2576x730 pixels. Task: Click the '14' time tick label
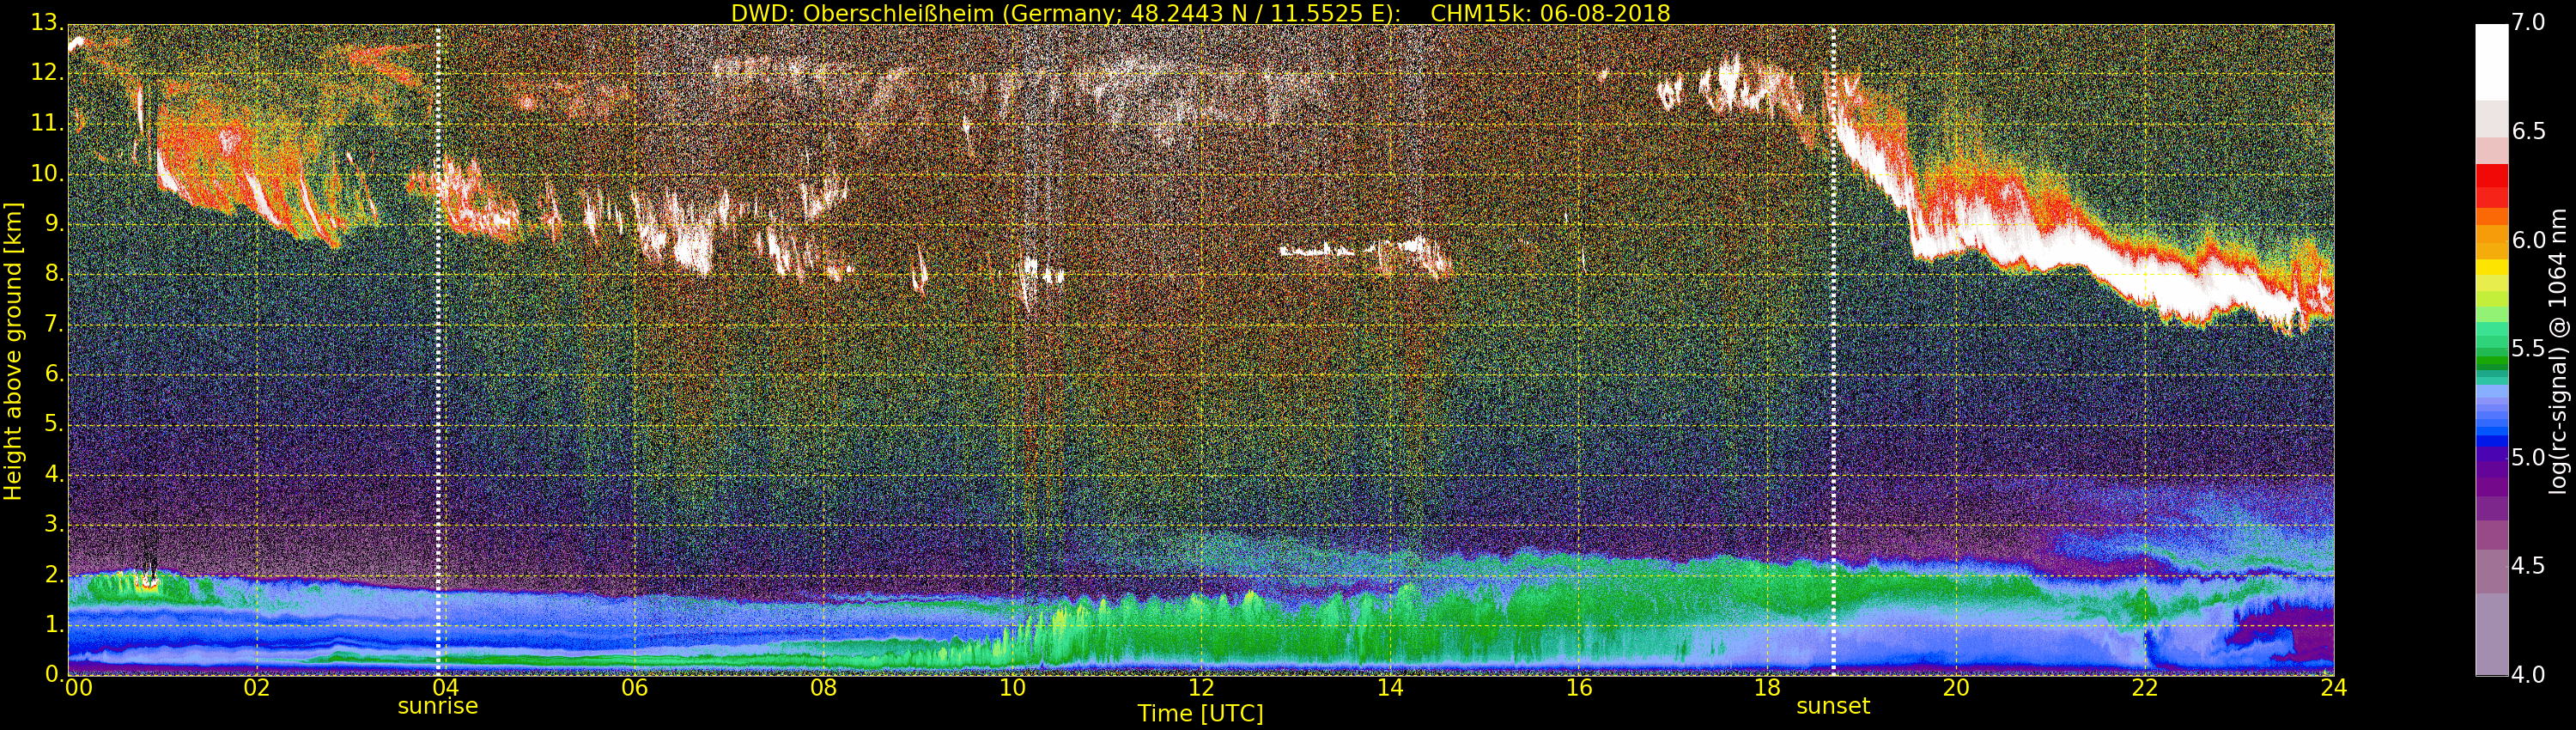tap(1390, 687)
